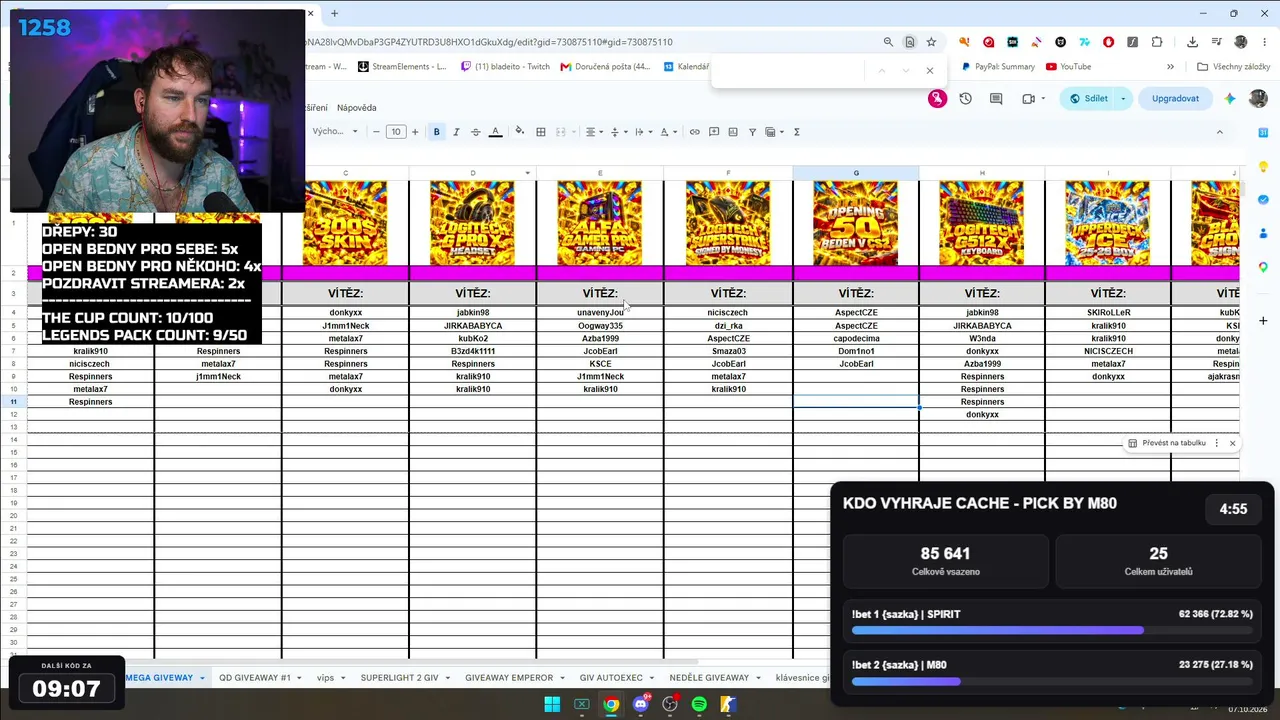Open the cell borders tool
Viewport: 1280px width, 720px height.
[x=541, y=132]
